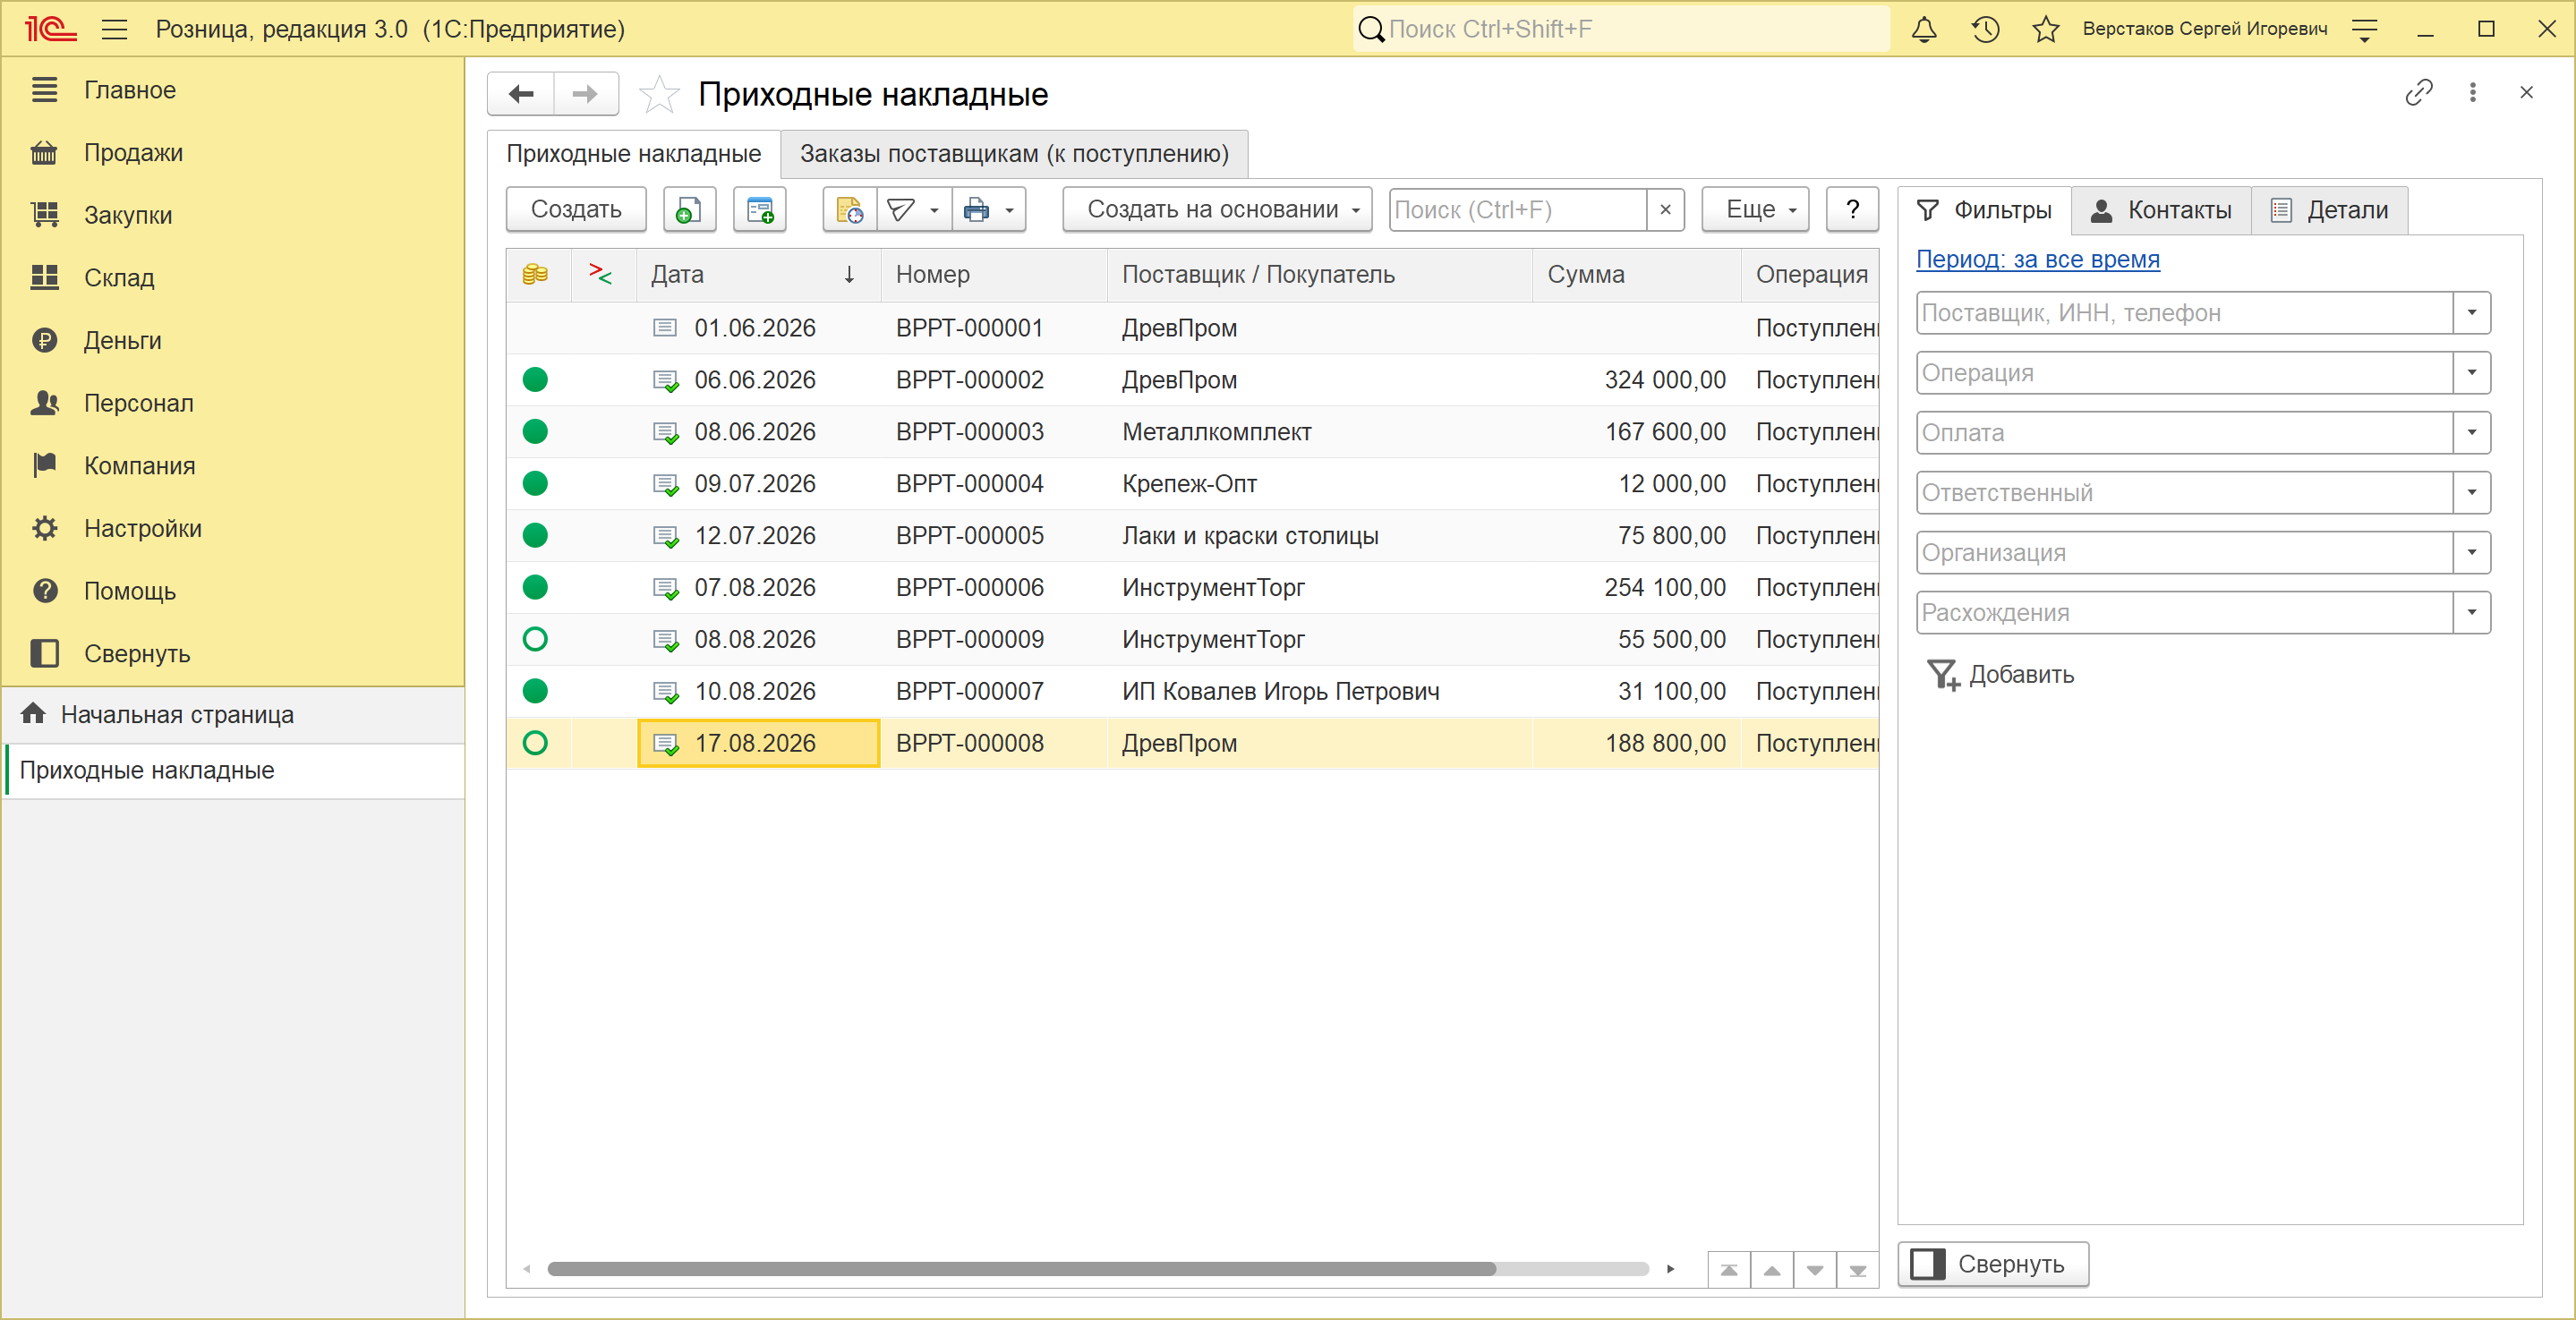Open the printer icon menu
This screenshot has height=1320, width=2576.
tap(989, 209)
